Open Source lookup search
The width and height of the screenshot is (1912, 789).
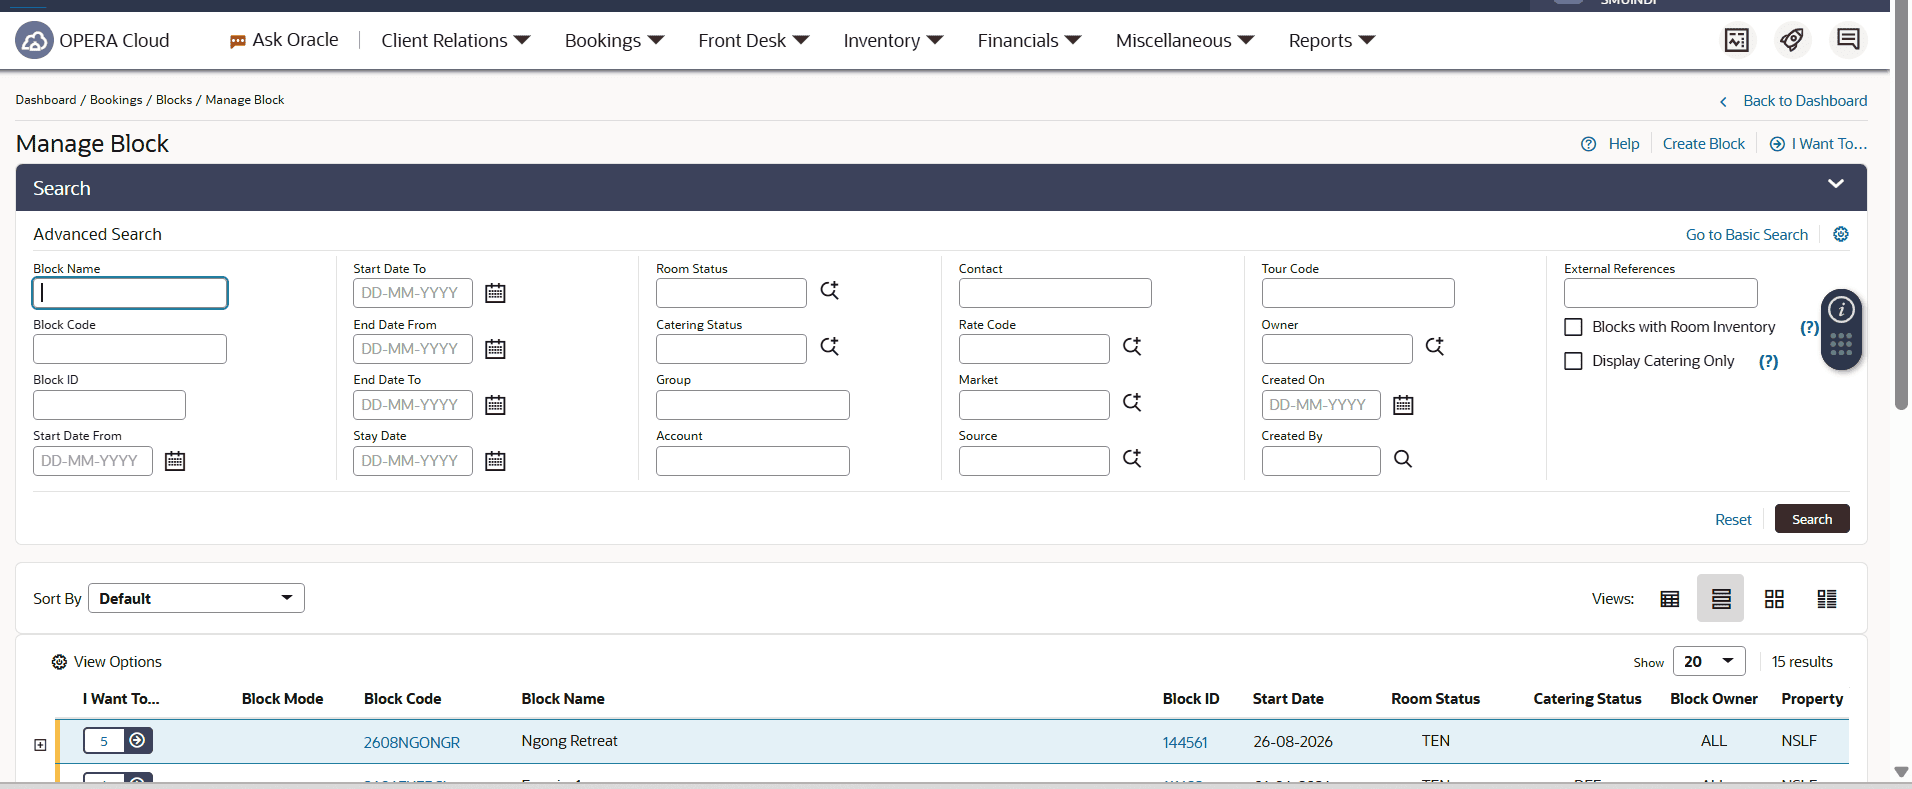pyautogui.click(x=1131, y=458)
